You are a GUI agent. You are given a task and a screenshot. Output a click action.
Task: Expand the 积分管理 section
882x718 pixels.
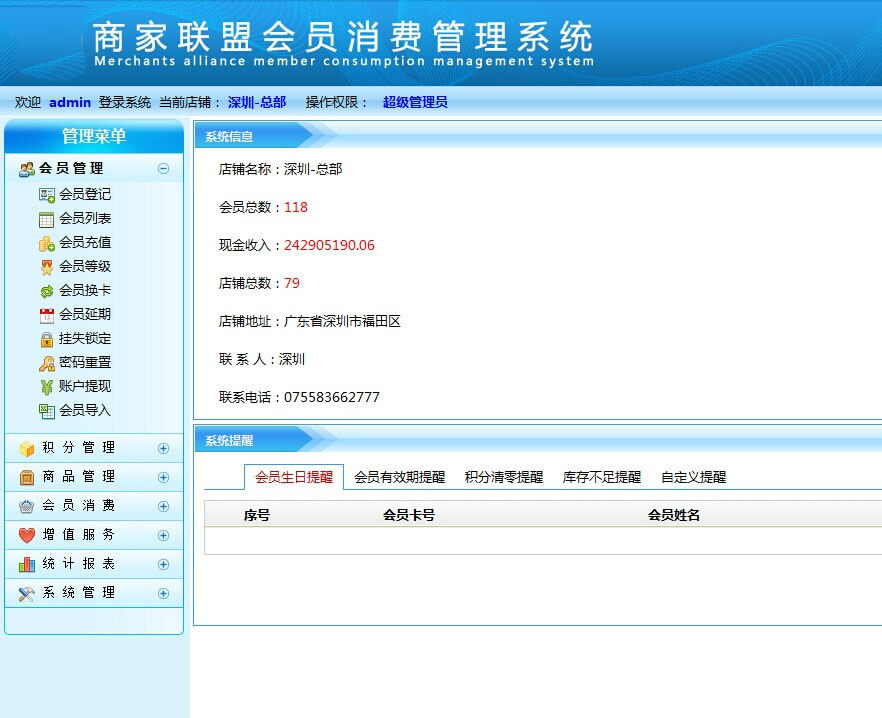[x=164, y=448]
